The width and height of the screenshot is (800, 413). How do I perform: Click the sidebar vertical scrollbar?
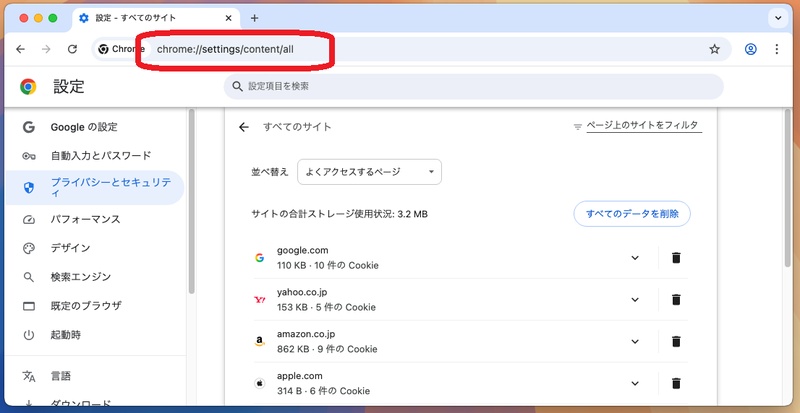click(x=191, y=202)
